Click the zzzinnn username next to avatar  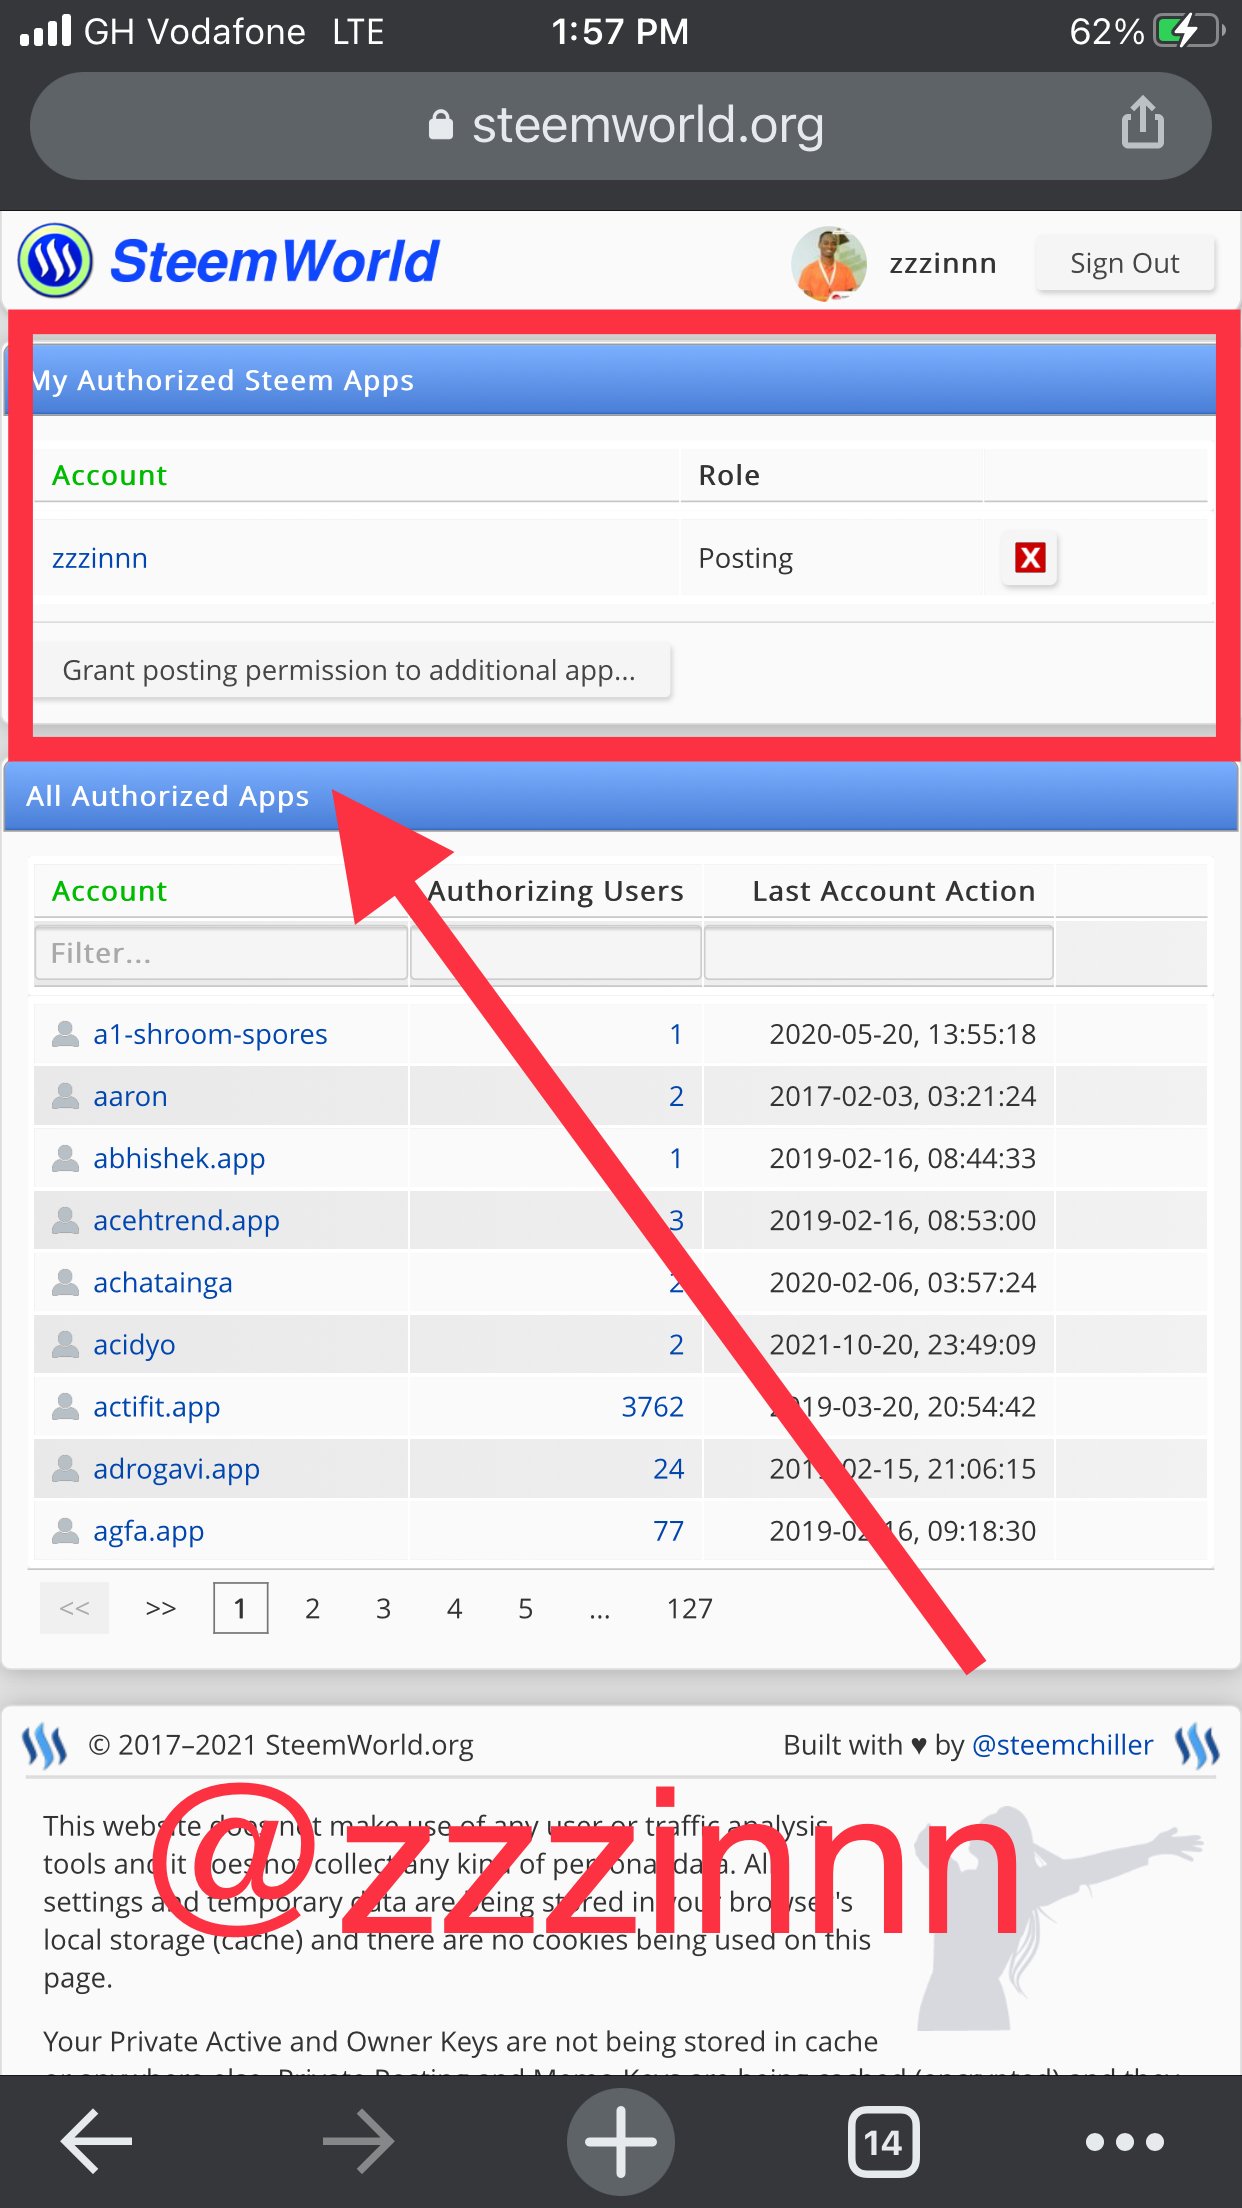point(943,263)
